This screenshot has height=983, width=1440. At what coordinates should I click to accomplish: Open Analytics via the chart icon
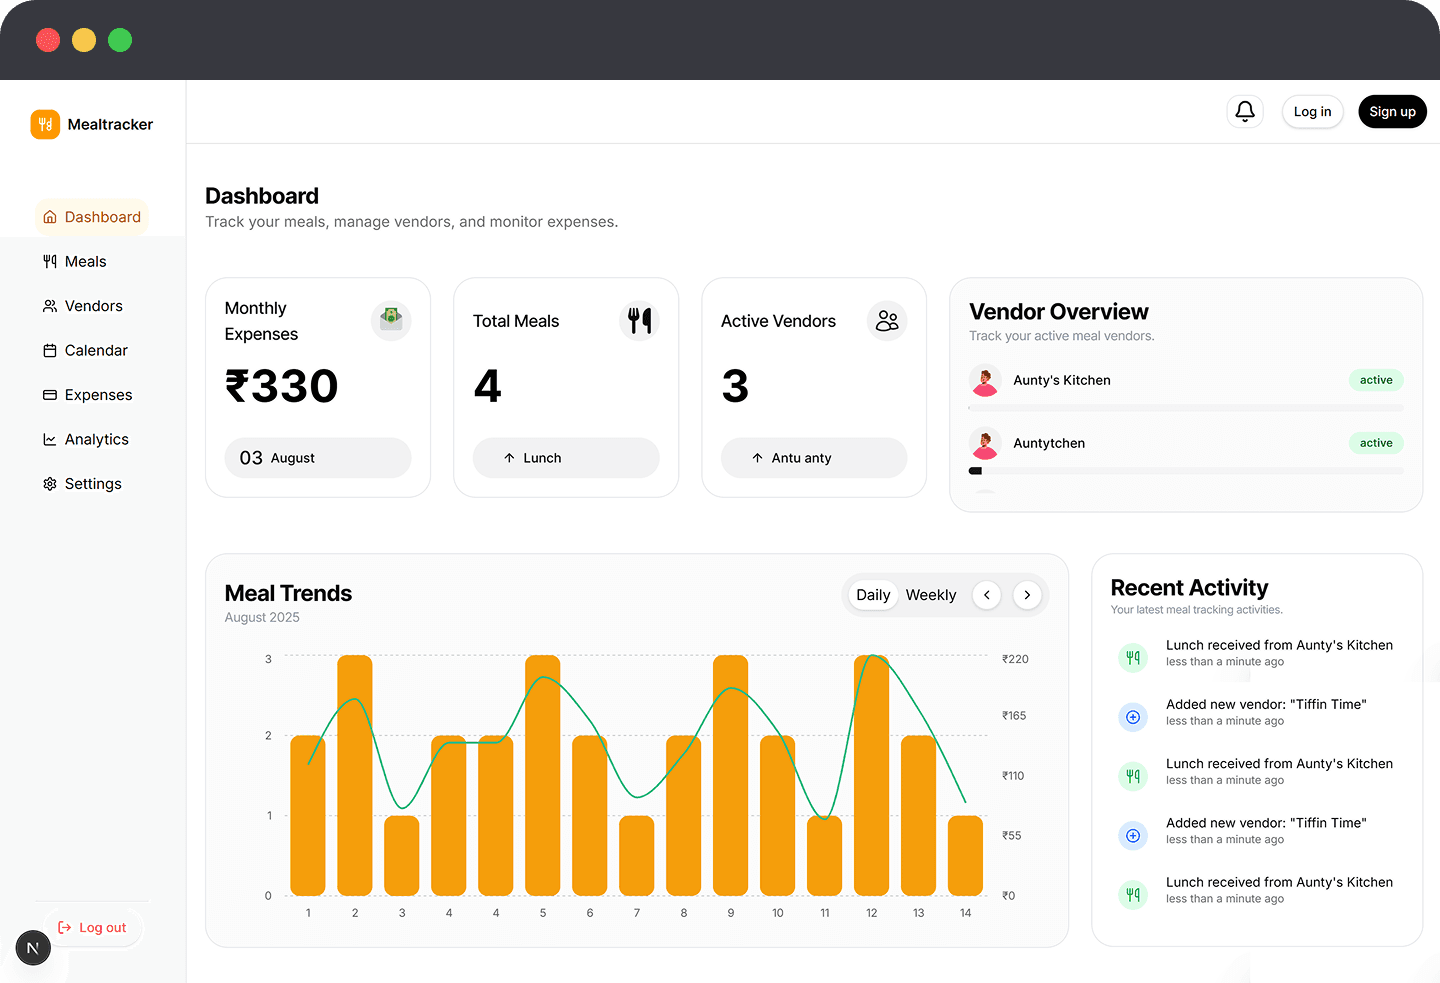tap(49, 439)
